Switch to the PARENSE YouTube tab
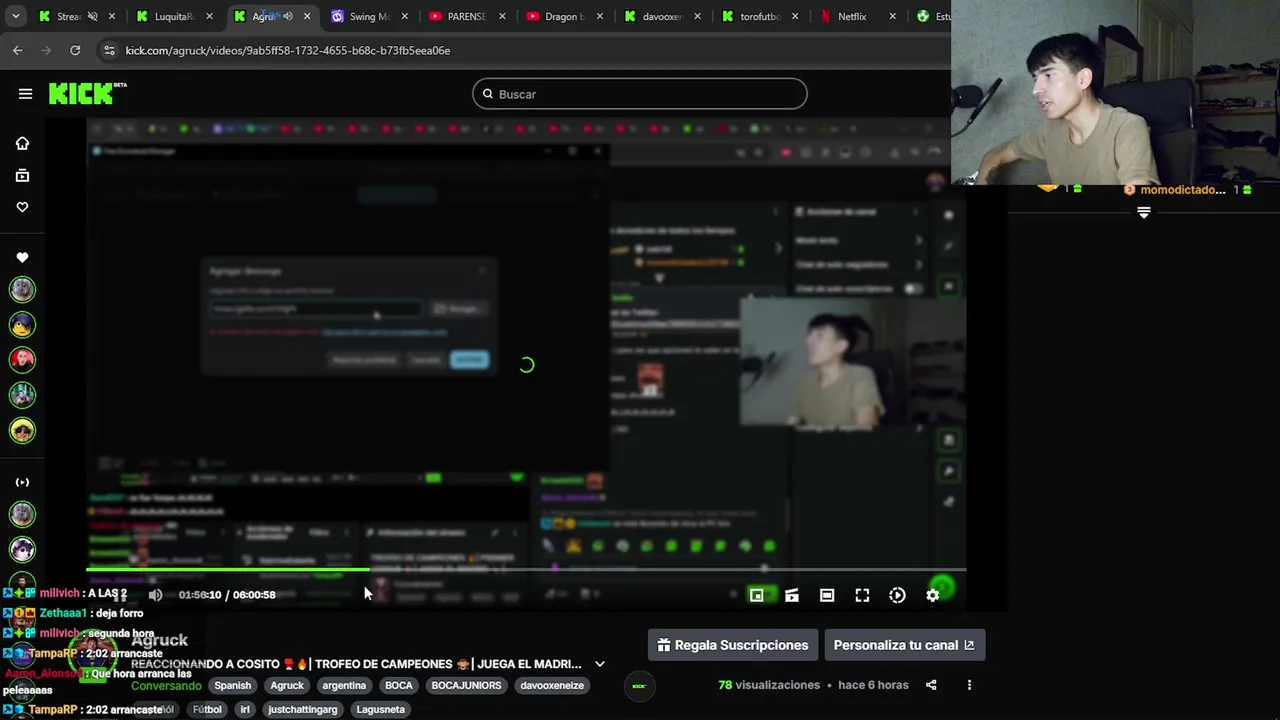Image resolution: width=1280 pixels, height=720 pixels. [466, 16]
